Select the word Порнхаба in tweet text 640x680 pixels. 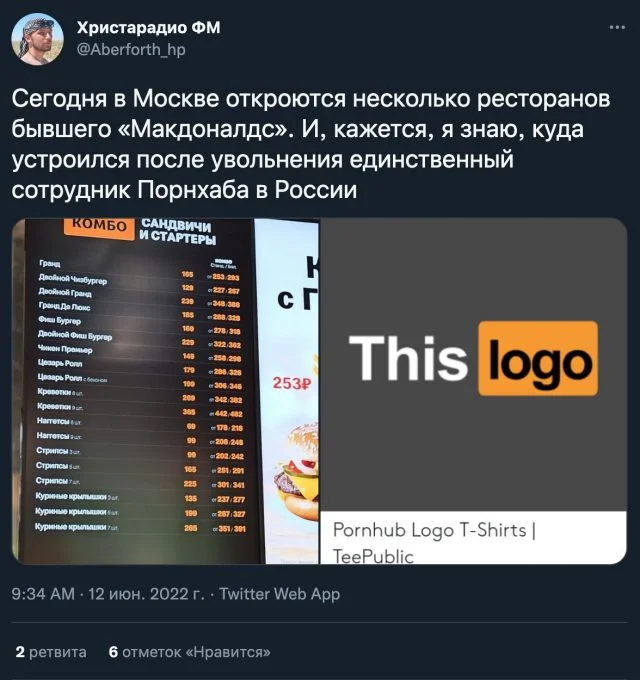point(193,190)
